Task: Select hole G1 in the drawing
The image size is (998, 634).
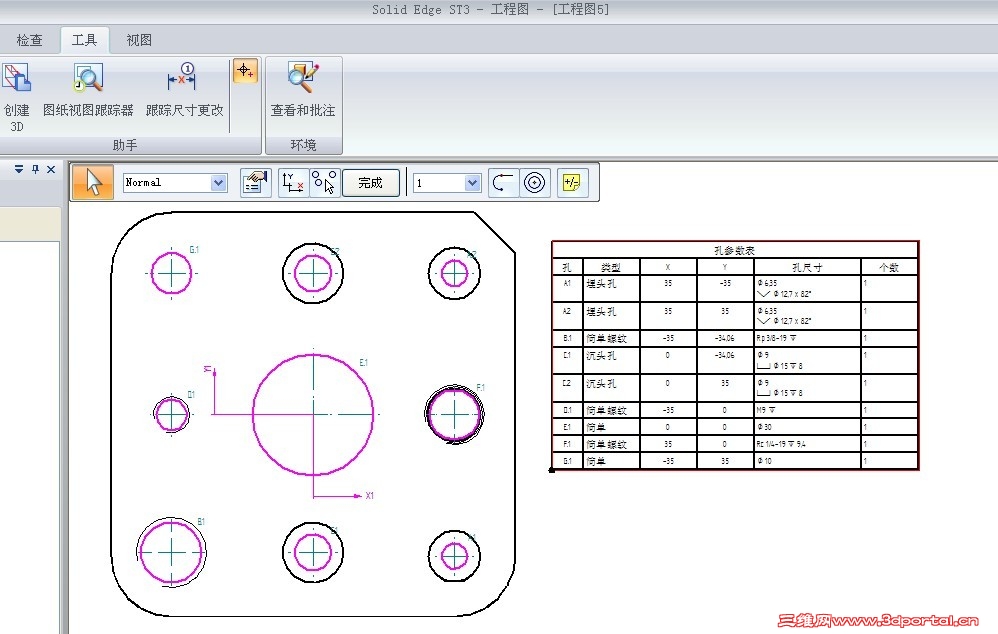Action: (171, 273)
